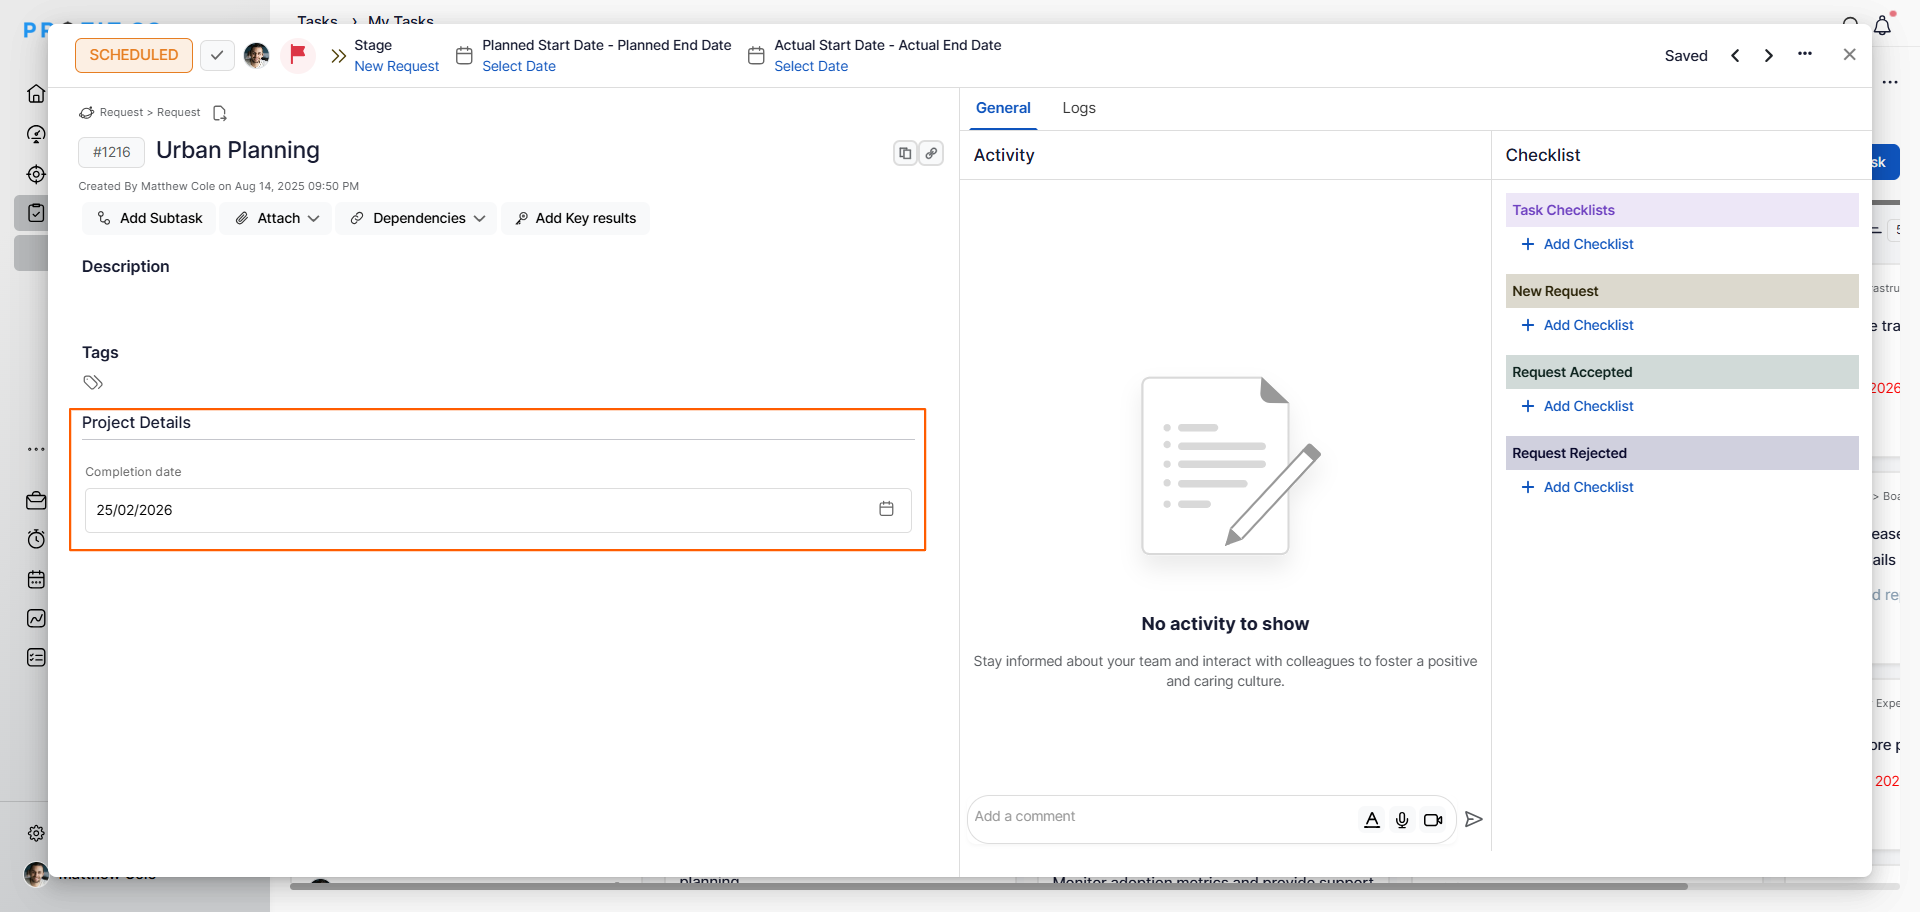Click the microphone icon in comment box

[1402, 820]
